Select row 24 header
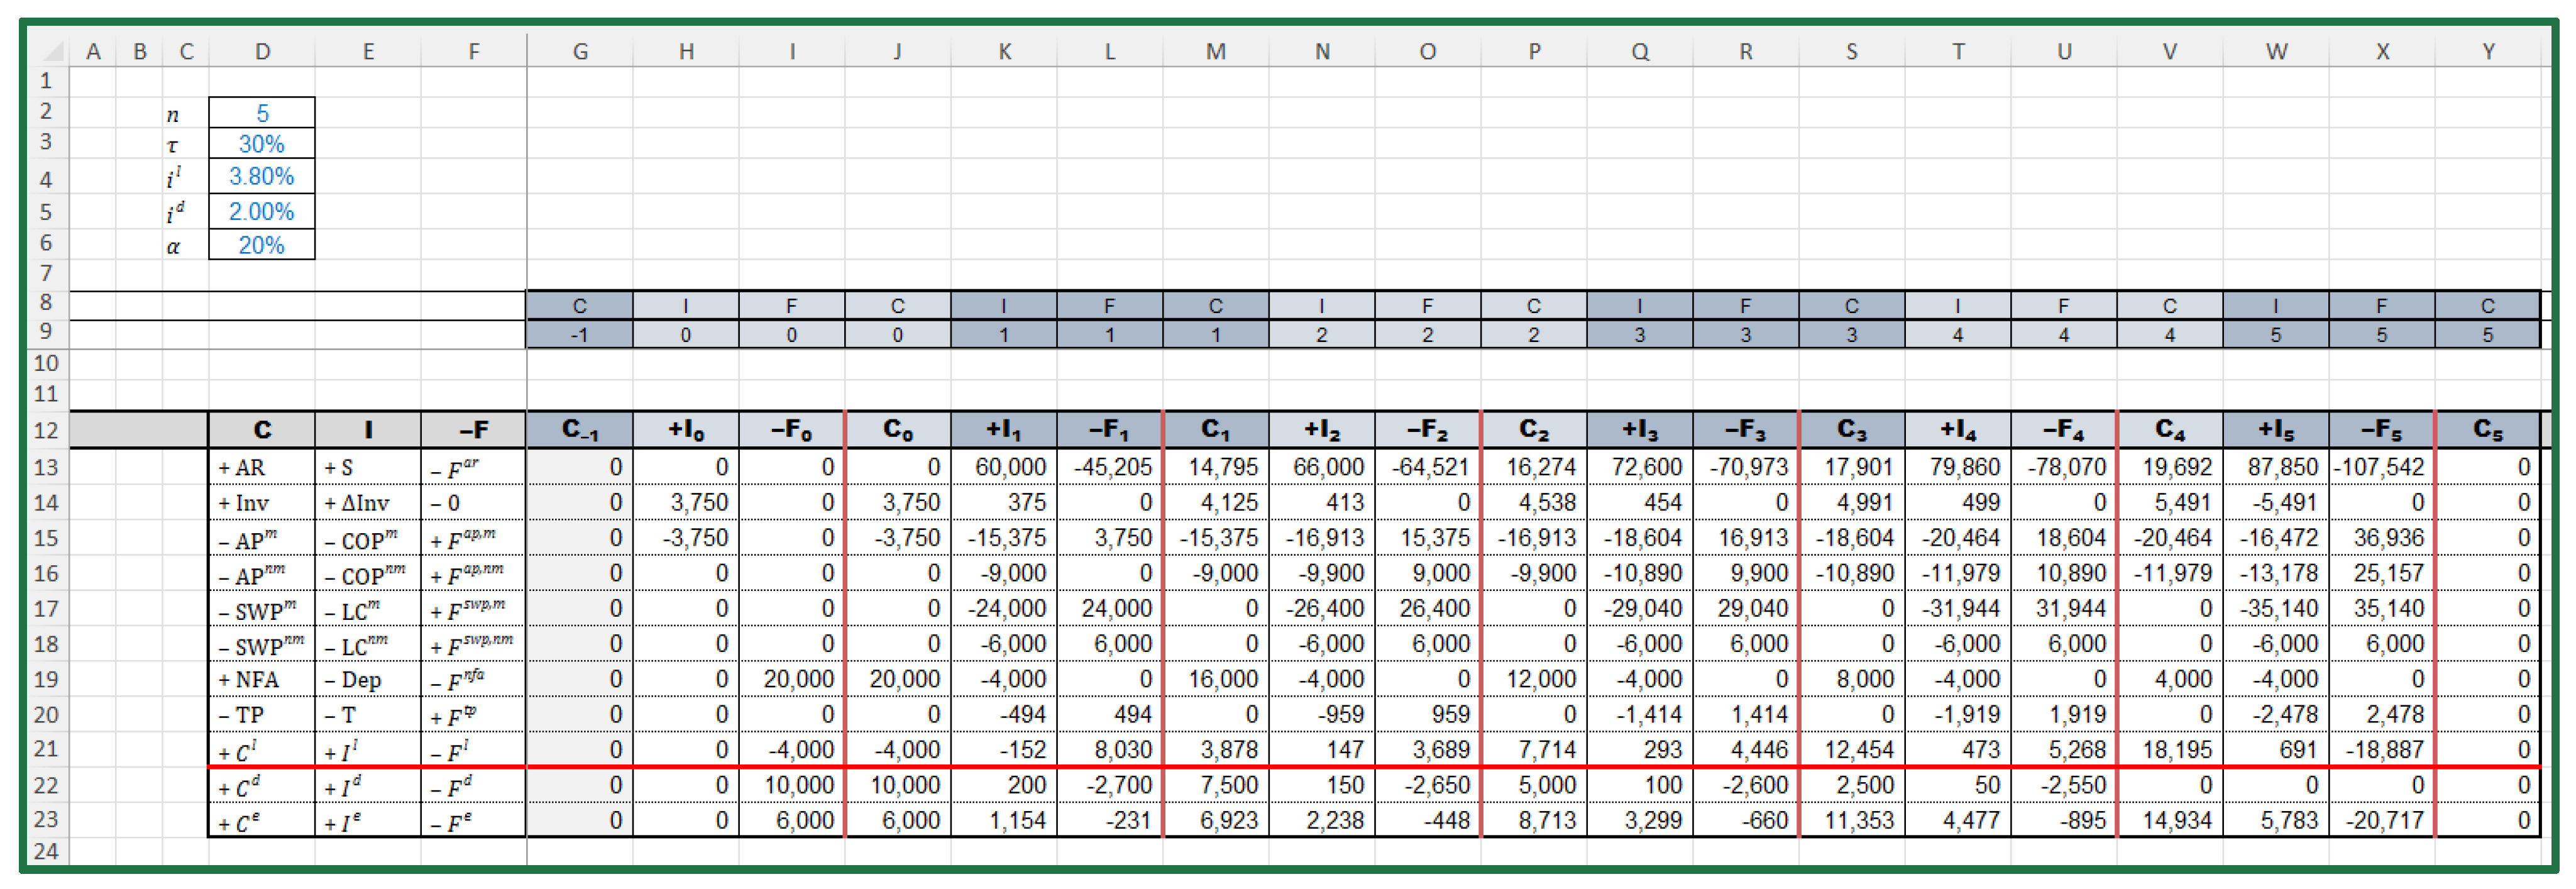Image resolution: width=2576 pixels, height=889 pixels. click(x=46, y=851)
